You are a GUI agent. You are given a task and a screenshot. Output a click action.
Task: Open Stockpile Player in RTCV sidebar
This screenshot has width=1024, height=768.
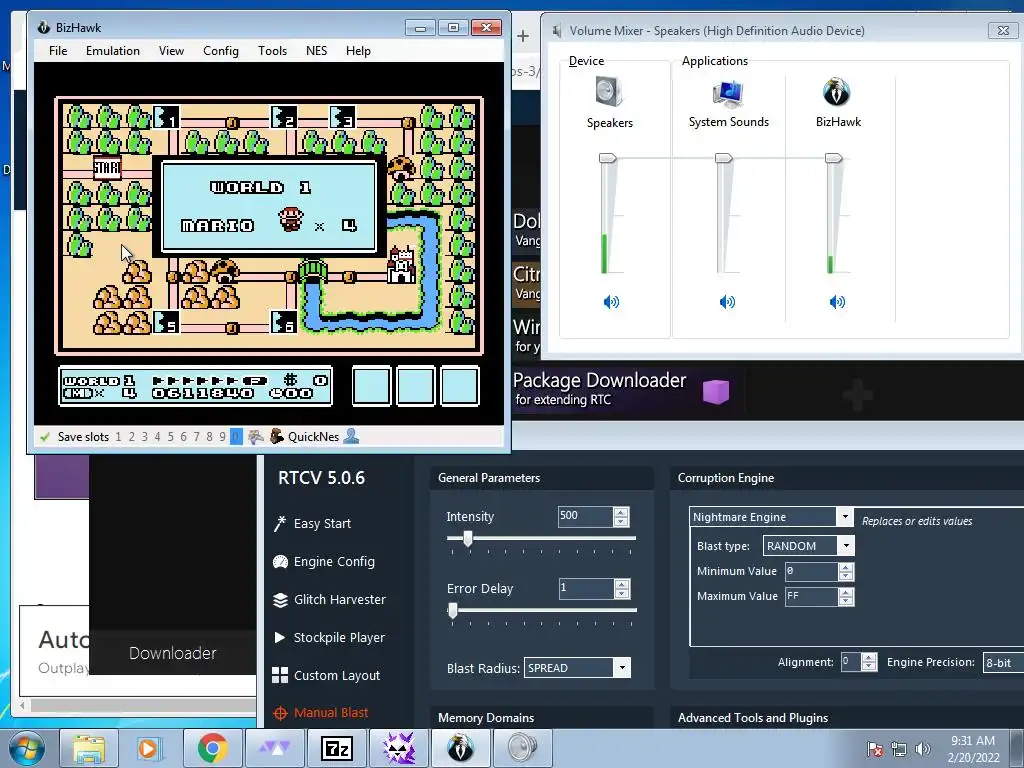coord(328,637)
